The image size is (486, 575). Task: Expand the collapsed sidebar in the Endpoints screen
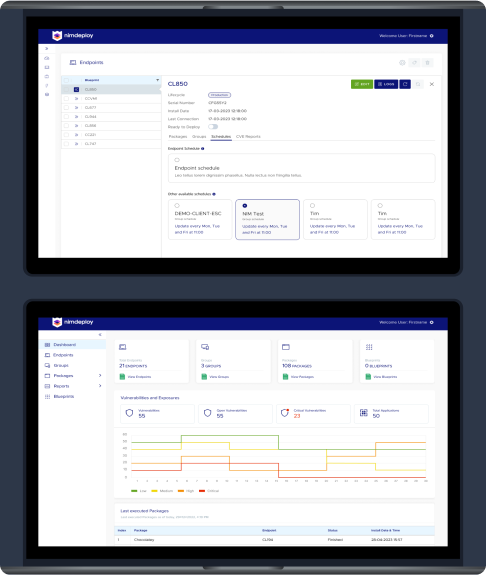coord(47,48)
